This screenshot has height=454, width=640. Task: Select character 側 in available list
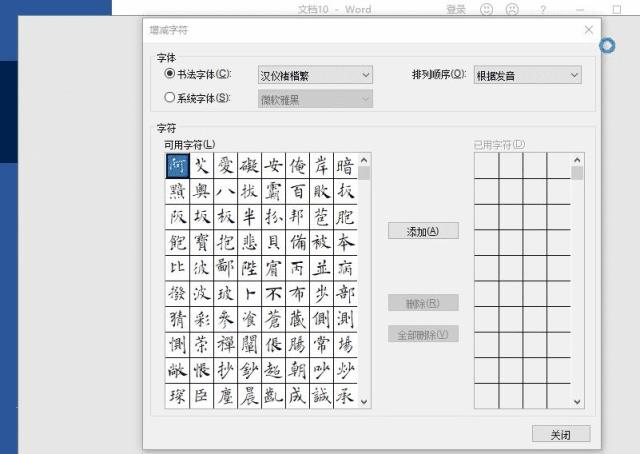pos(321,319)
